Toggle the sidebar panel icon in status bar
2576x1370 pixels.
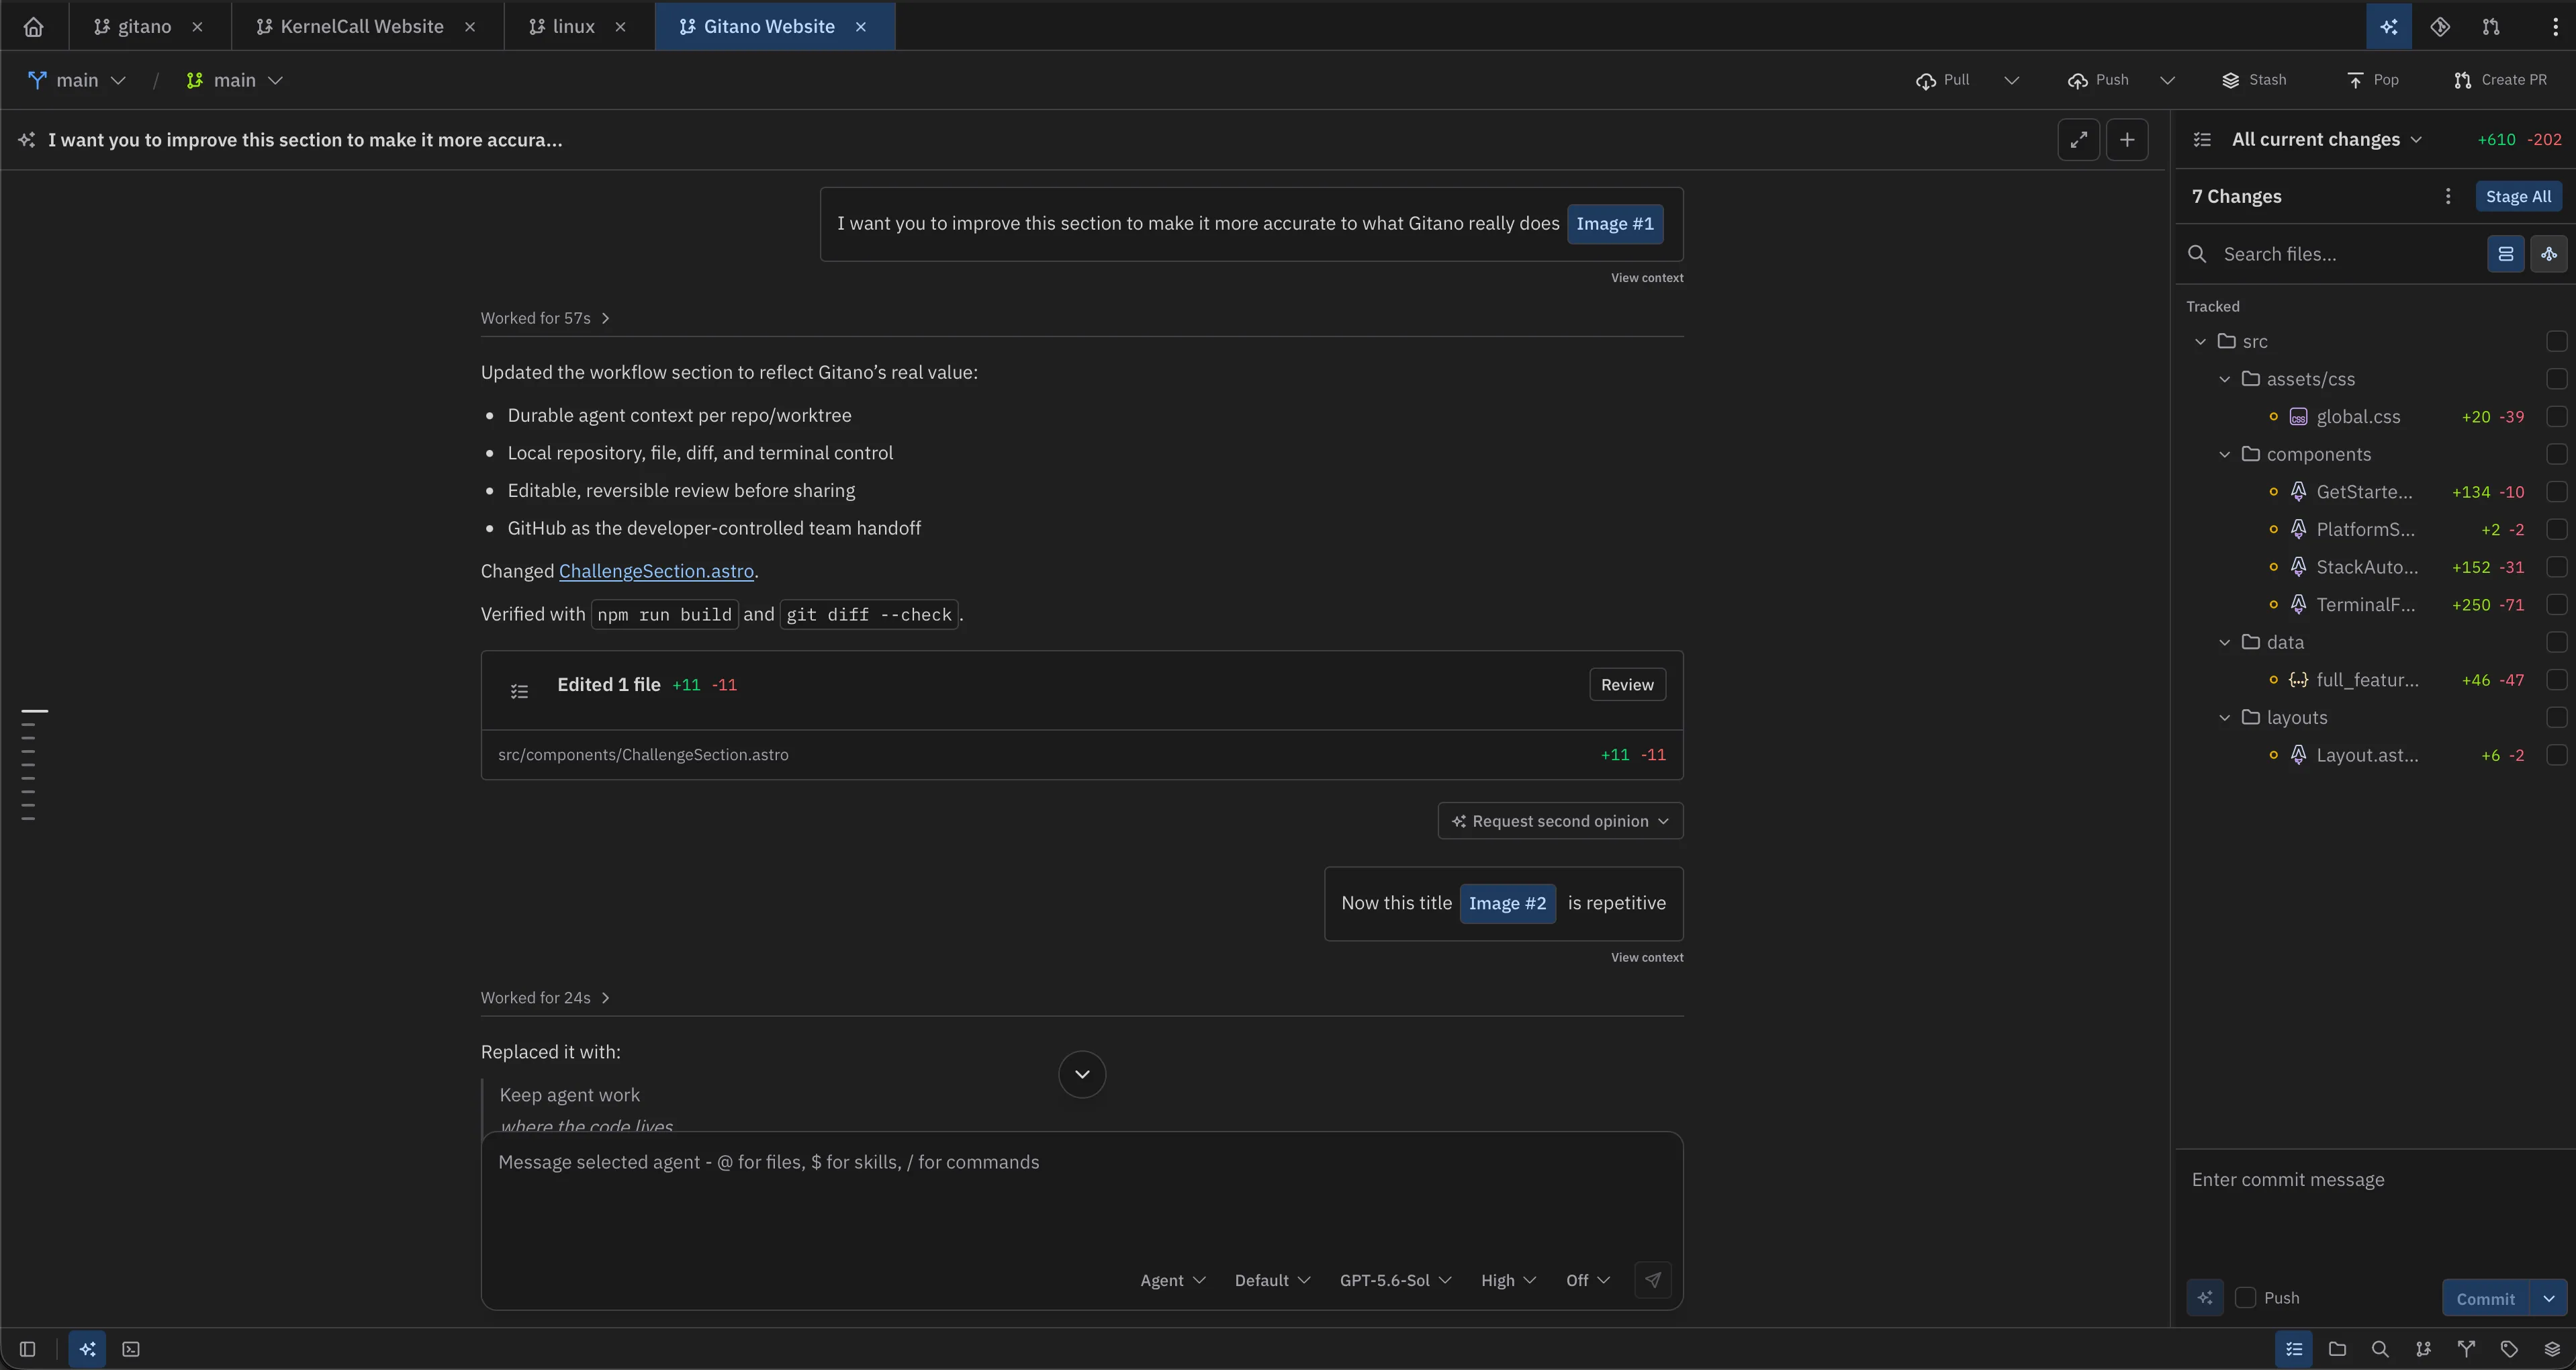point(28,1349)
